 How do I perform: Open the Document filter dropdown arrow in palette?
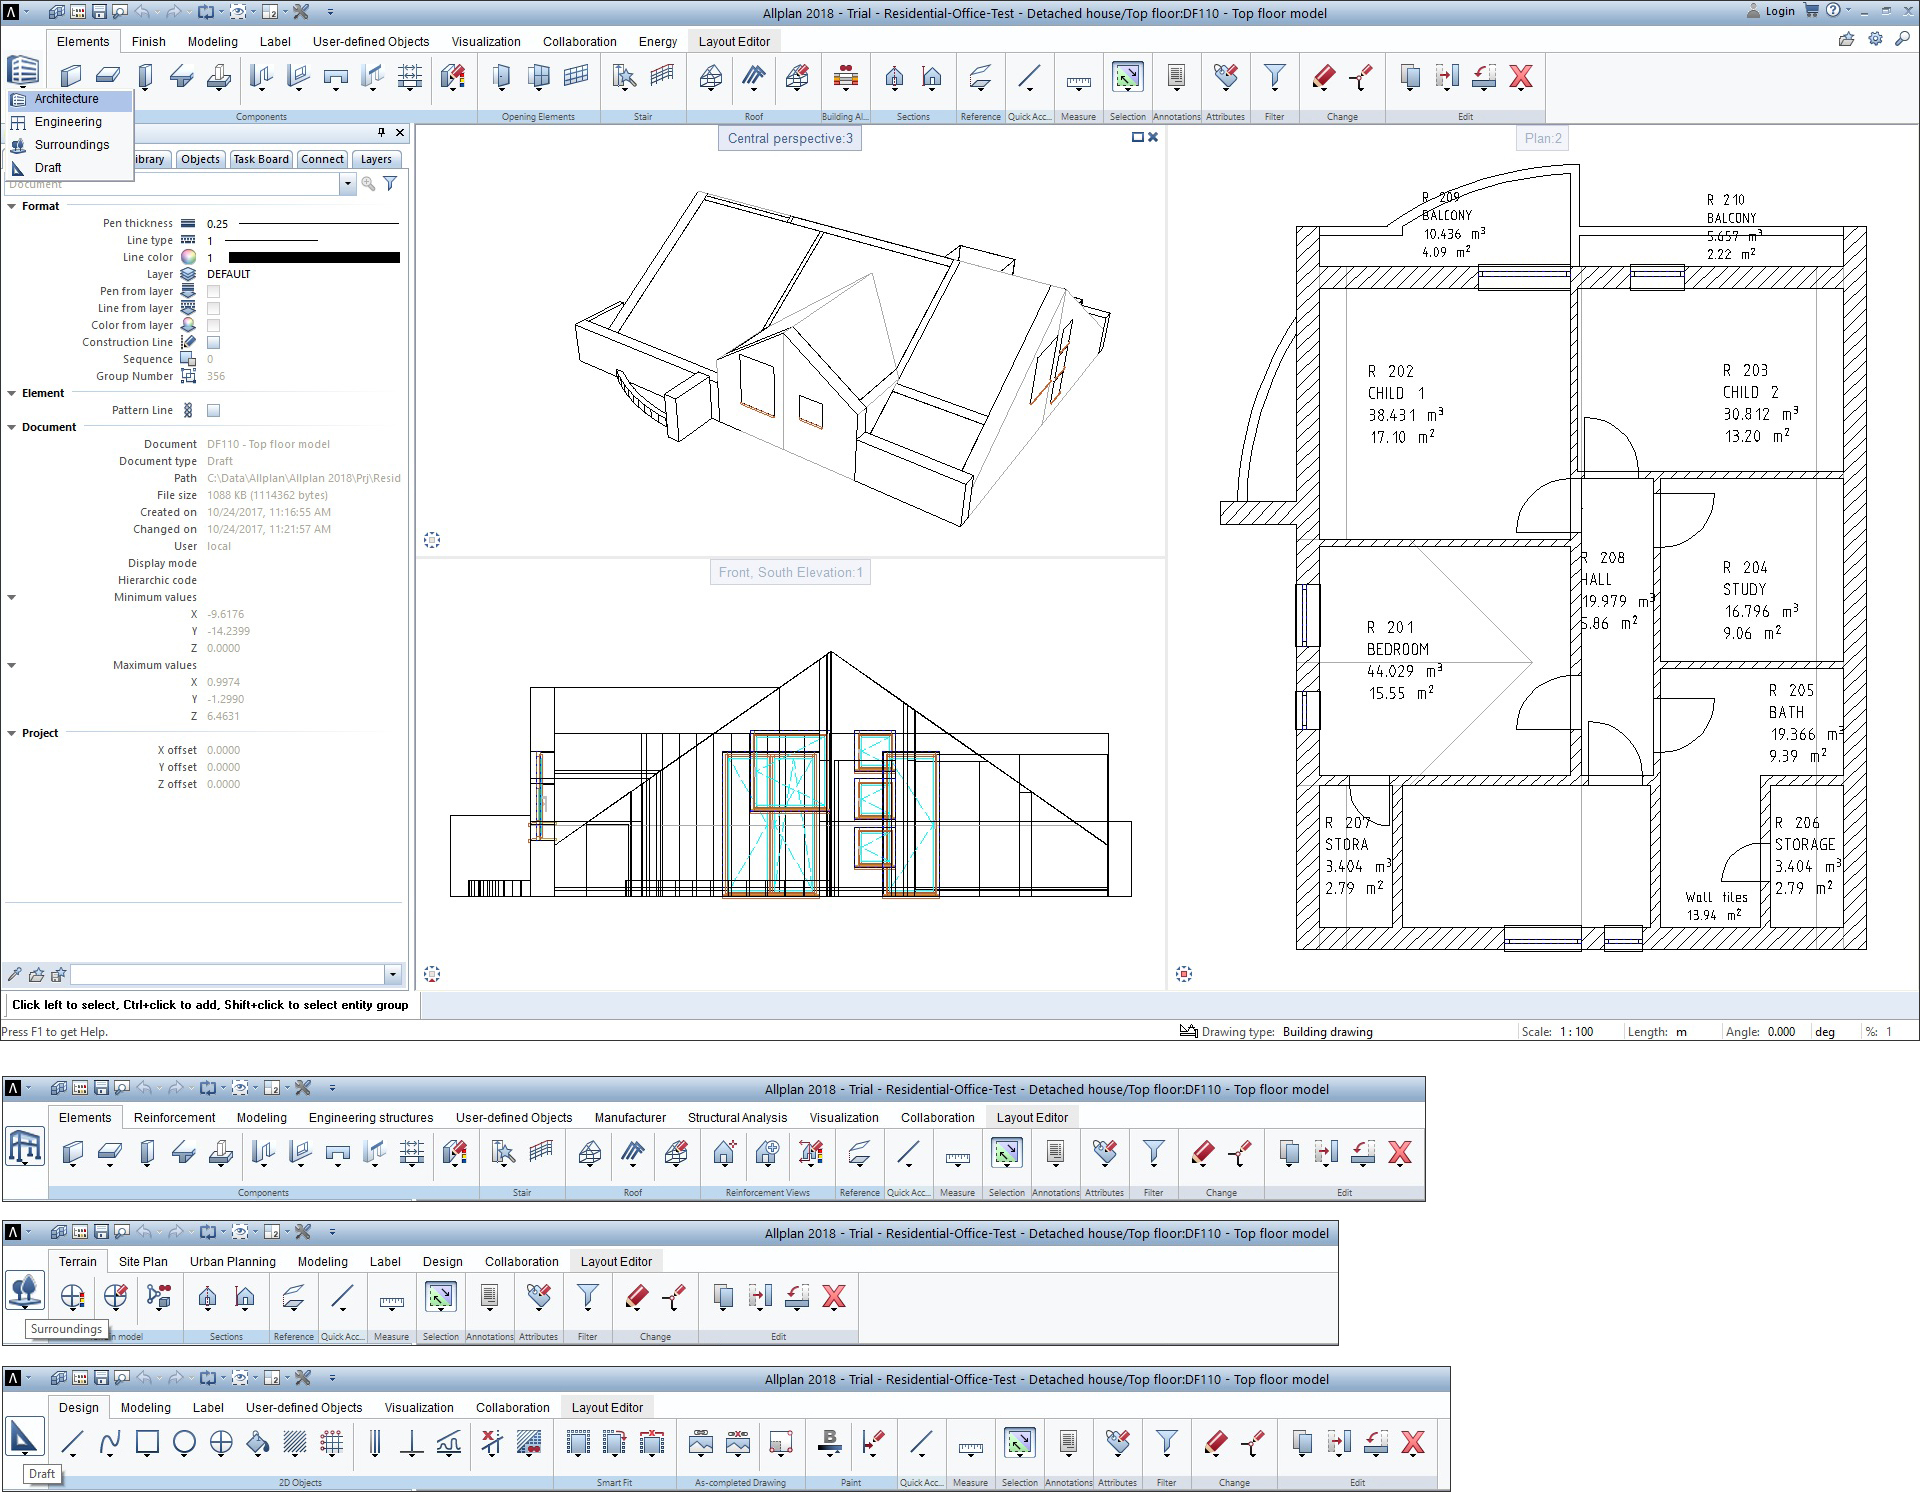(x=347, y=184)
